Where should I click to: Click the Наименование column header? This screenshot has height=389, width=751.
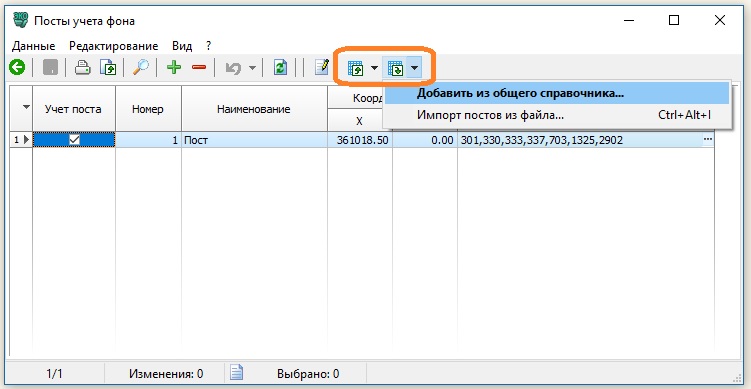click(x=254, y=109)
